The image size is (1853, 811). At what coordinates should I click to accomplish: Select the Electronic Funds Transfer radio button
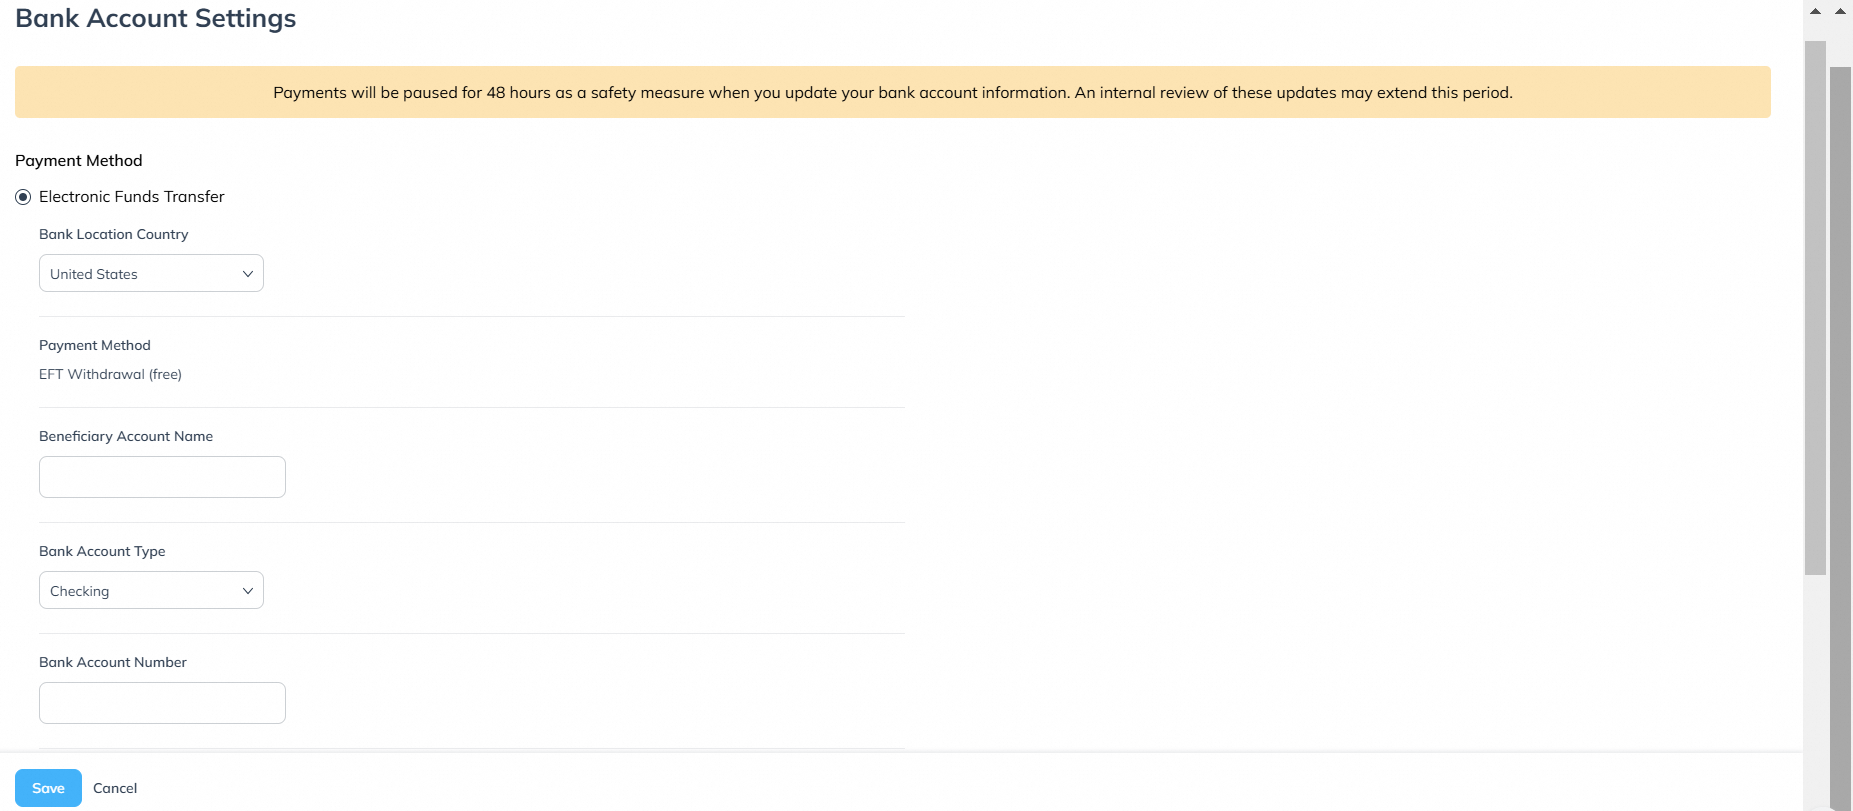[x=23, y=197]
